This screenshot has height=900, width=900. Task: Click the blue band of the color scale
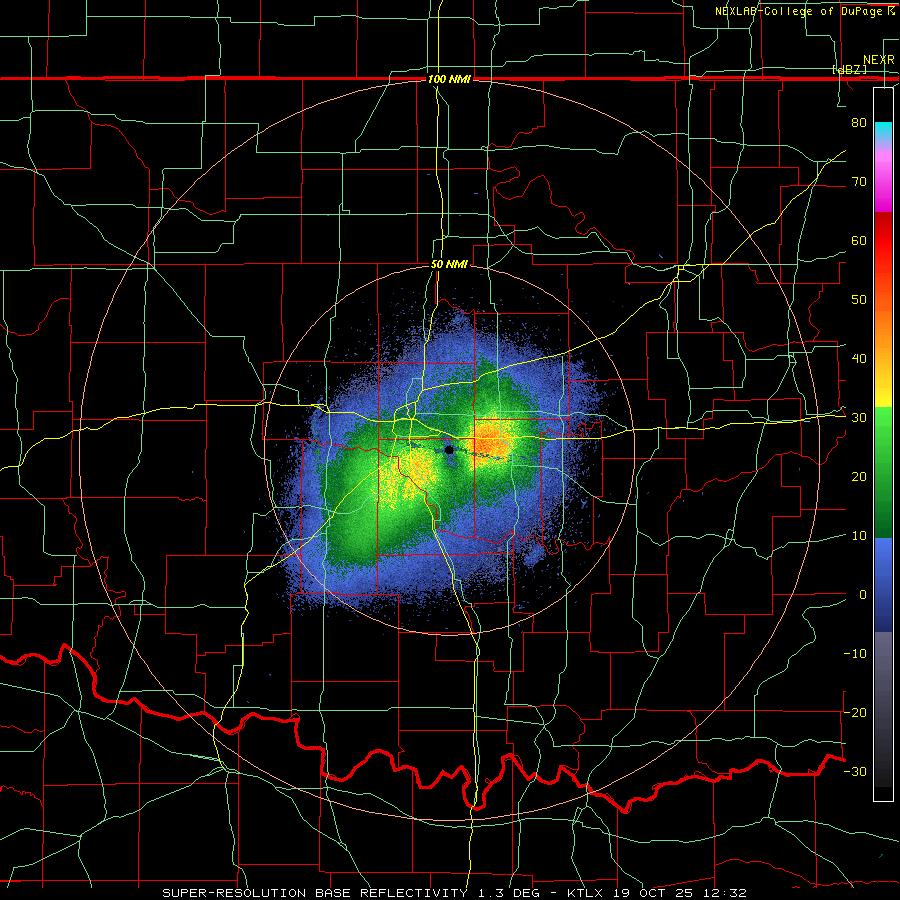883,584
